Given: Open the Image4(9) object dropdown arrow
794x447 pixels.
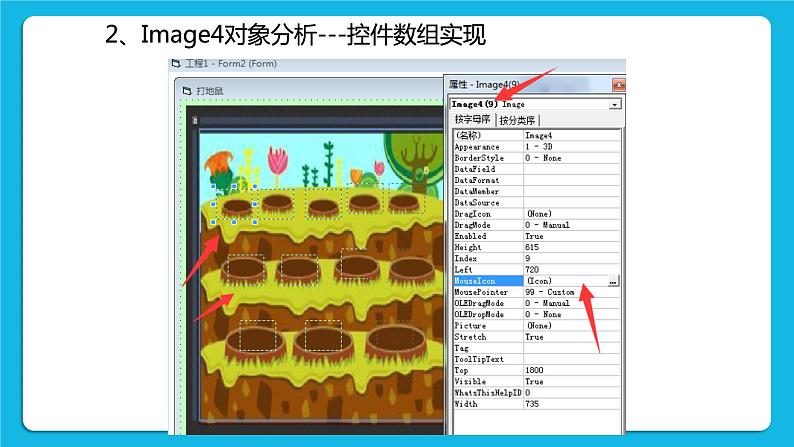Looking at the screenshot, I should click(614, 104).
